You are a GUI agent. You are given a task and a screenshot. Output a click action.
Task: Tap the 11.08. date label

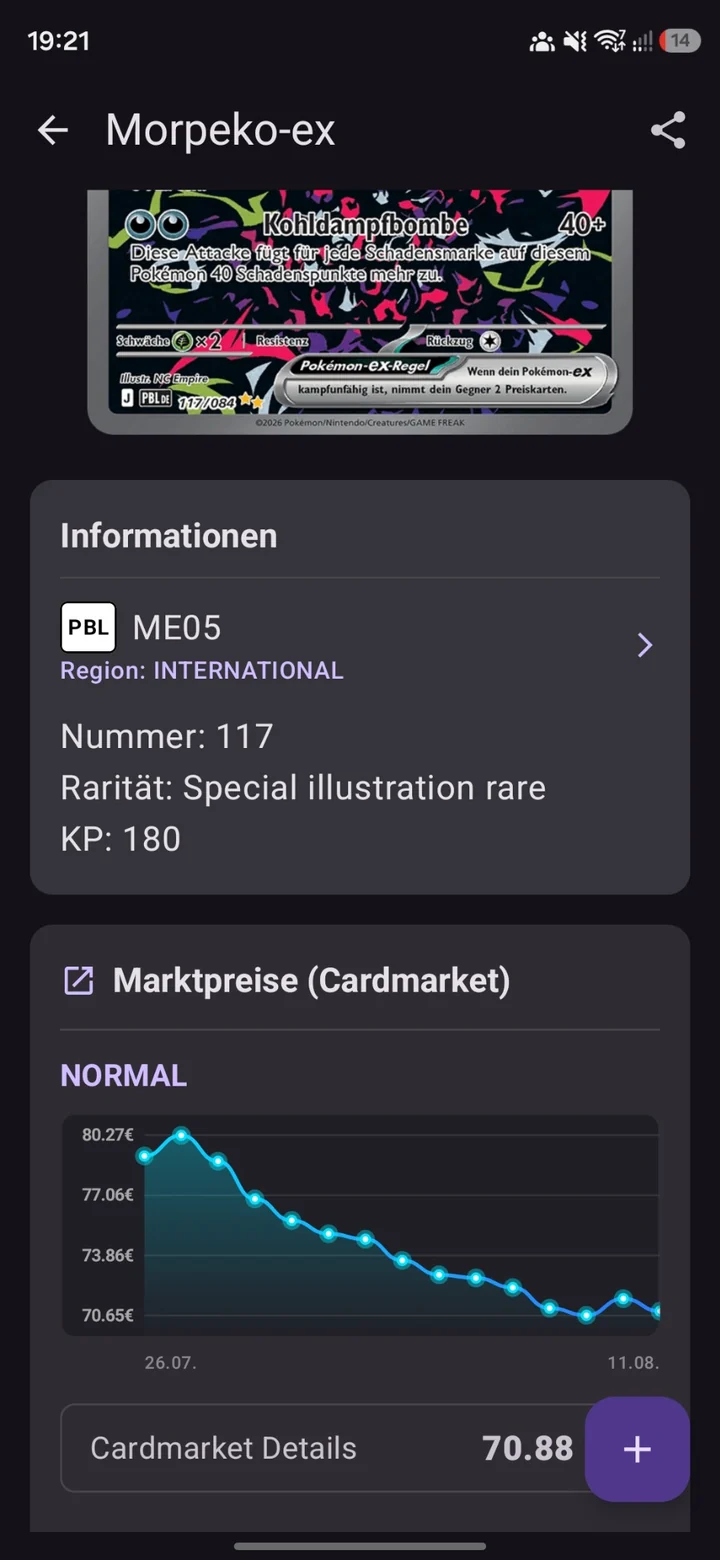click(634, 1363)
